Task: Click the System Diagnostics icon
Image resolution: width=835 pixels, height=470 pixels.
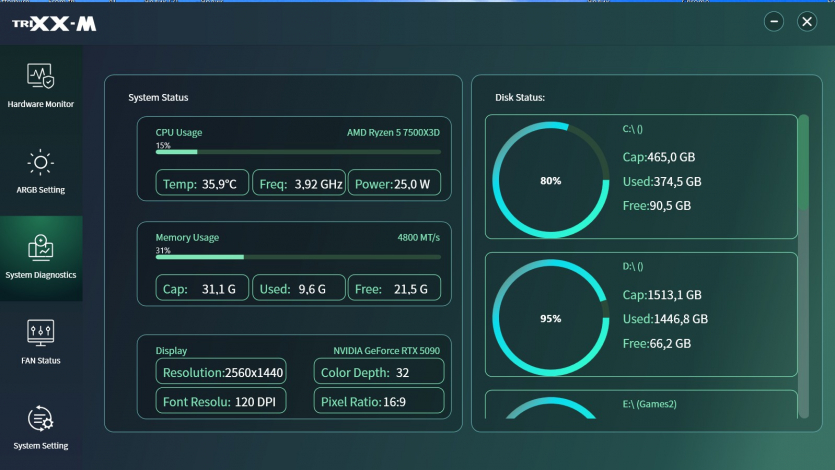Action: [x=41, y=247]
